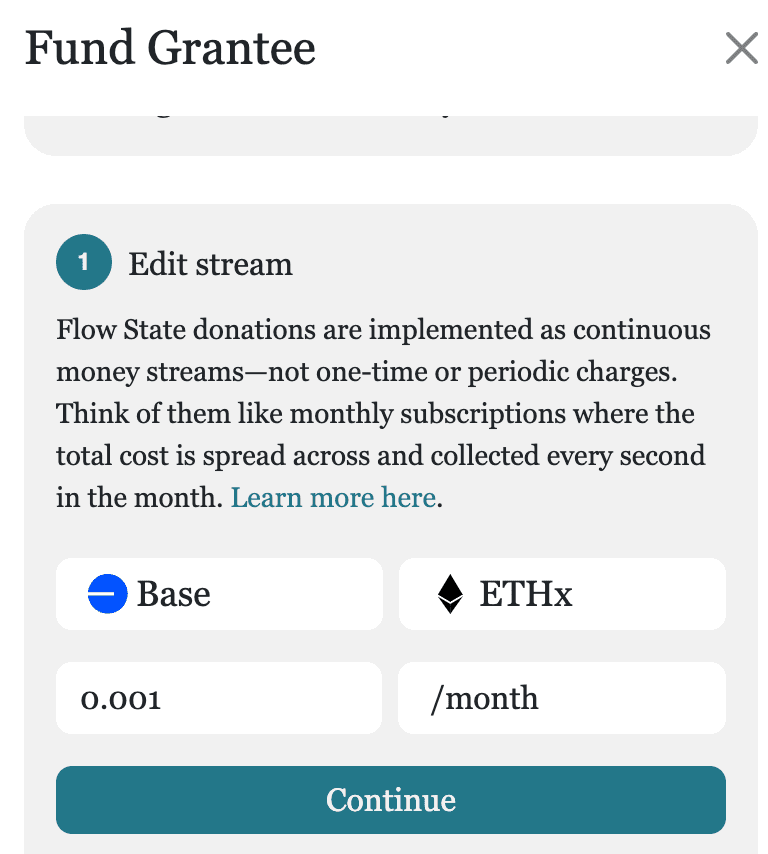Image resolution: width=768 pixels, height=854 pixels.
Task: Click the ETHx label text
Action: coord(526,594)
